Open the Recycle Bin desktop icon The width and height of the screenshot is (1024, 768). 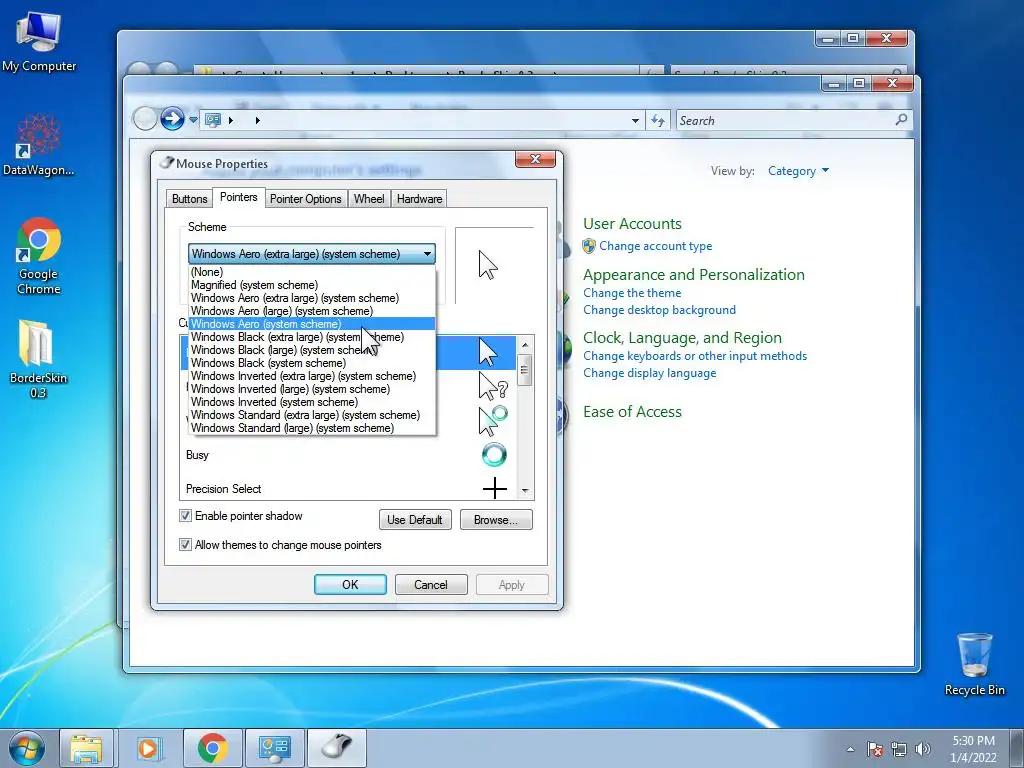(974, 664)
